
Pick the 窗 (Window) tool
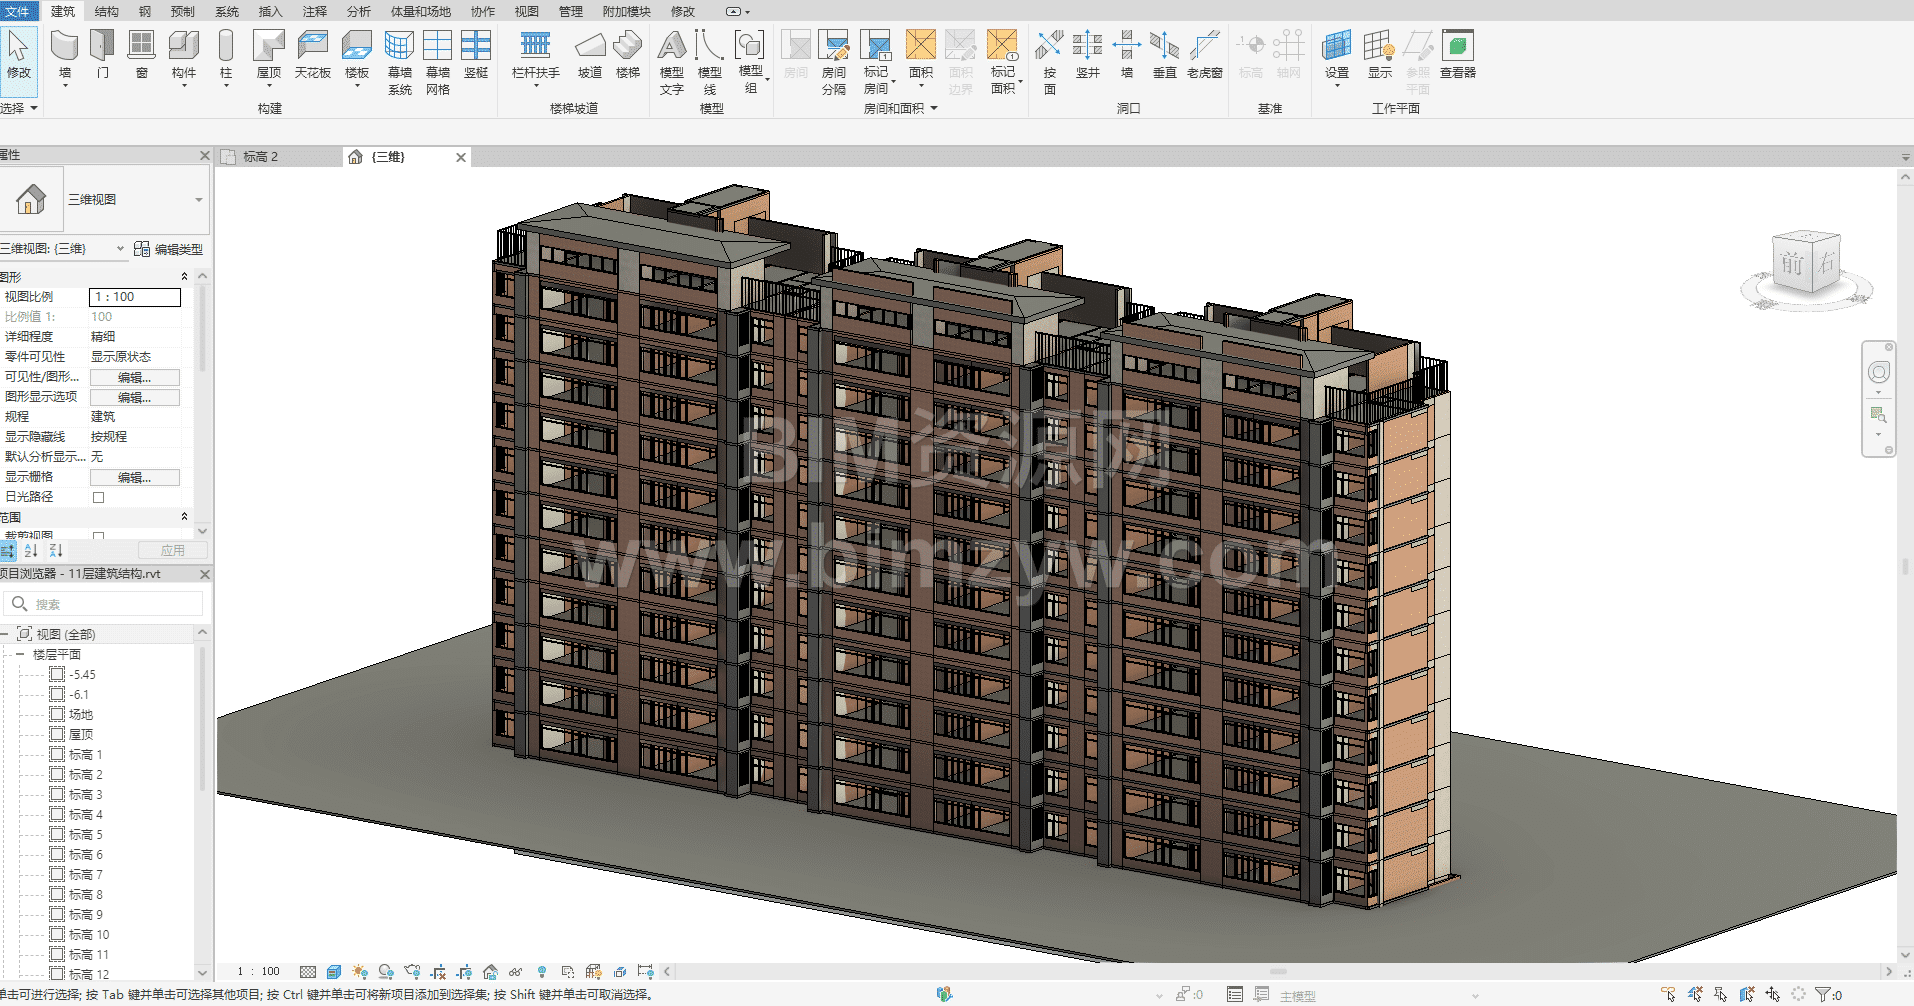(x=142, y=55)
